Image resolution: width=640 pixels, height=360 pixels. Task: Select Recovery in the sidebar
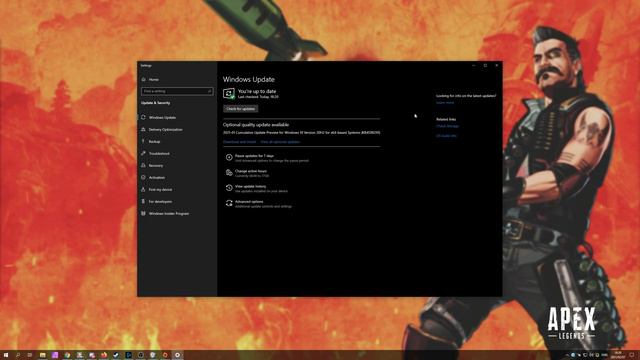point(156,166)
